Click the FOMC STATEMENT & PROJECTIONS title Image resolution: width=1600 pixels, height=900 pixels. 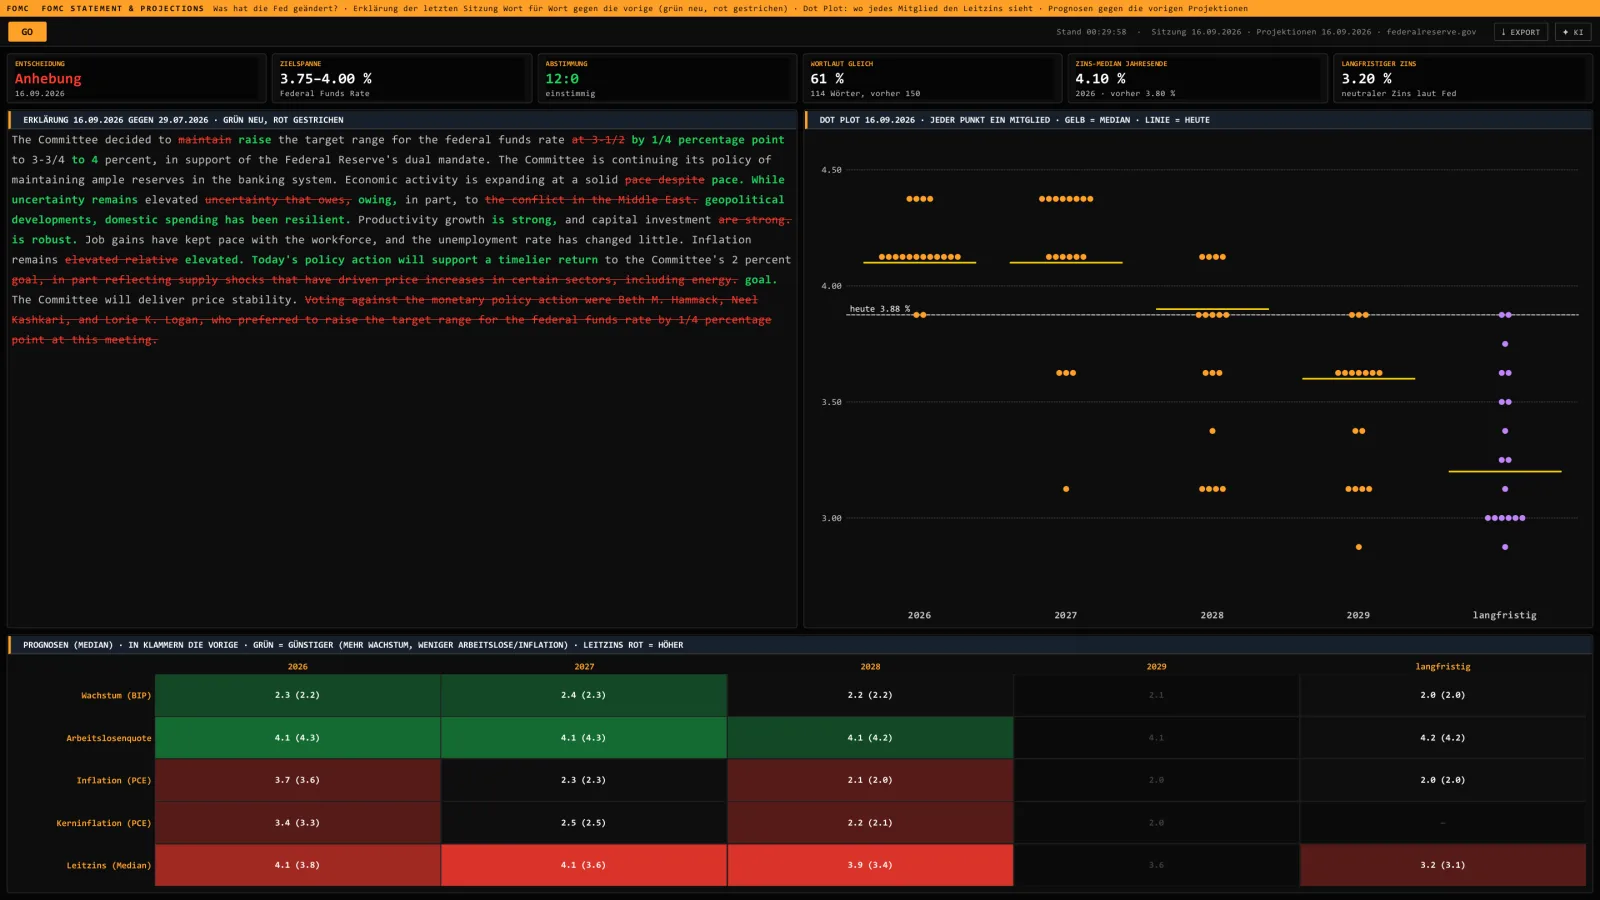(122, 8)
